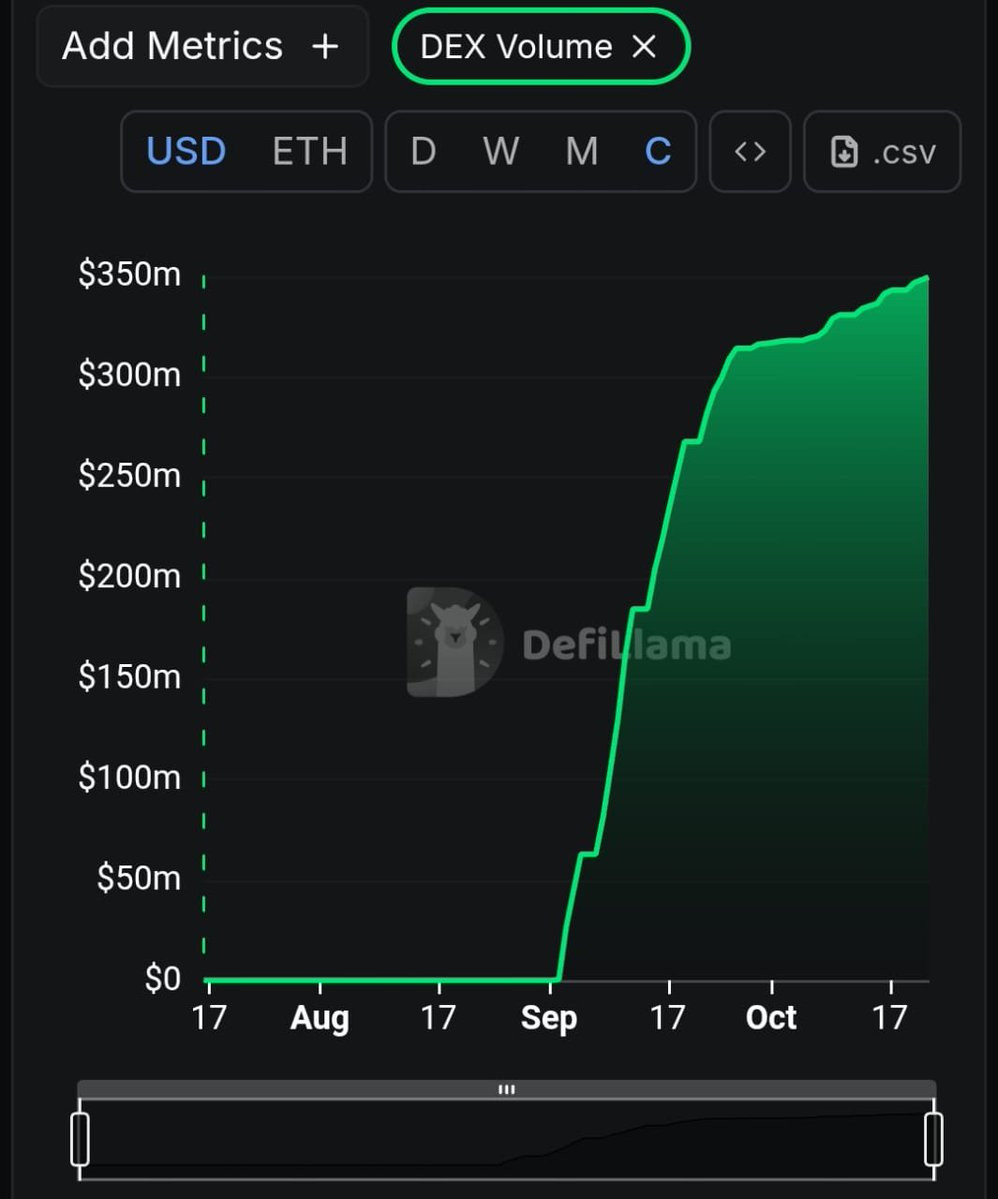Click the DefiLlama logo watermark
This screenshot has height=1199, width=998.
click(569, 642)
